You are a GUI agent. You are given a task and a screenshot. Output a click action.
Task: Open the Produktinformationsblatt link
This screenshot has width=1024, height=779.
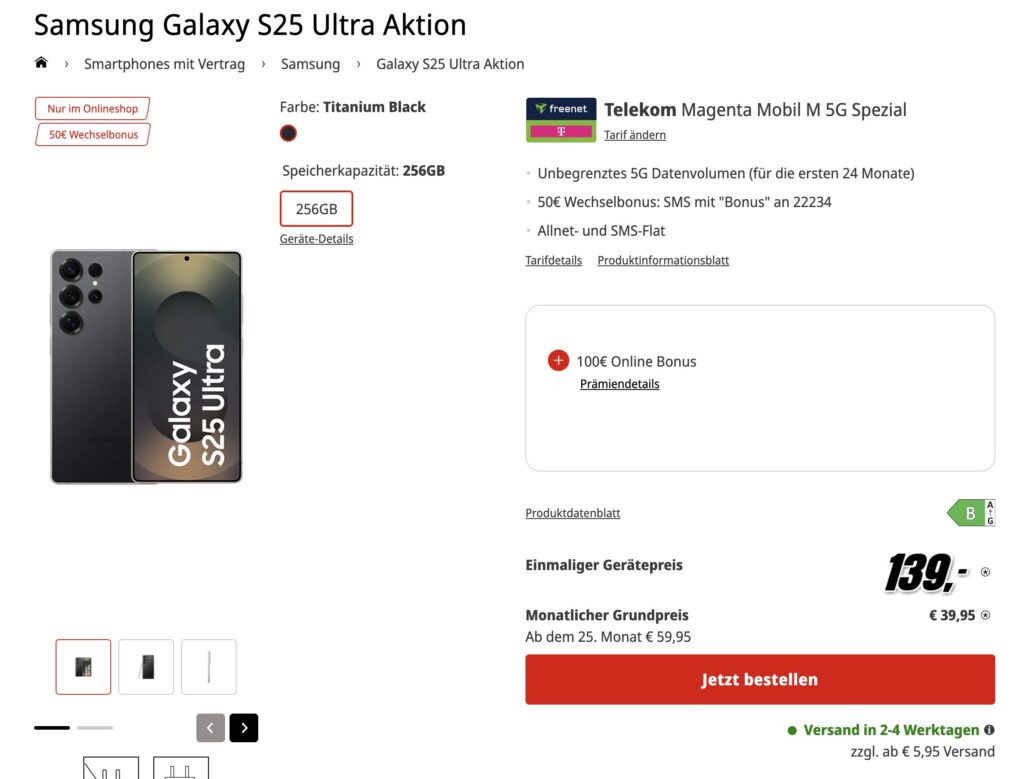(663, 260)
